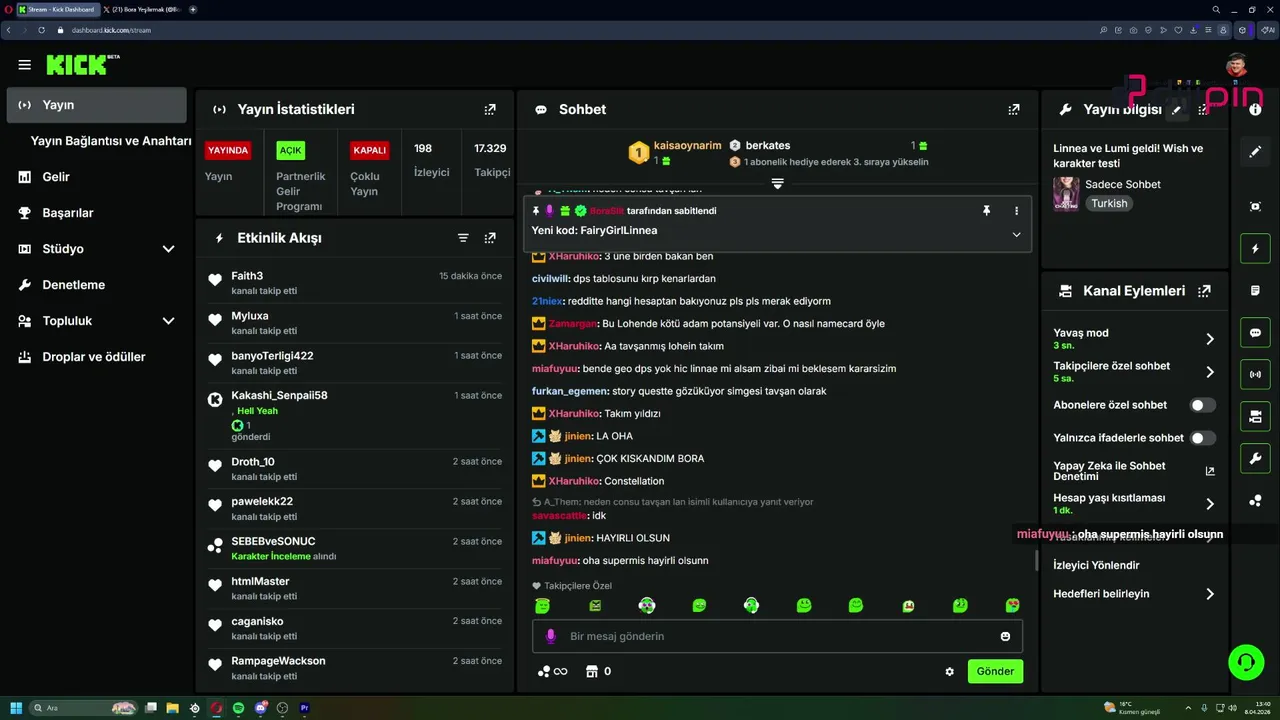Pop out the Sohbet chat panel
Screen dimensions: 1280x720
click(1014, 110)
